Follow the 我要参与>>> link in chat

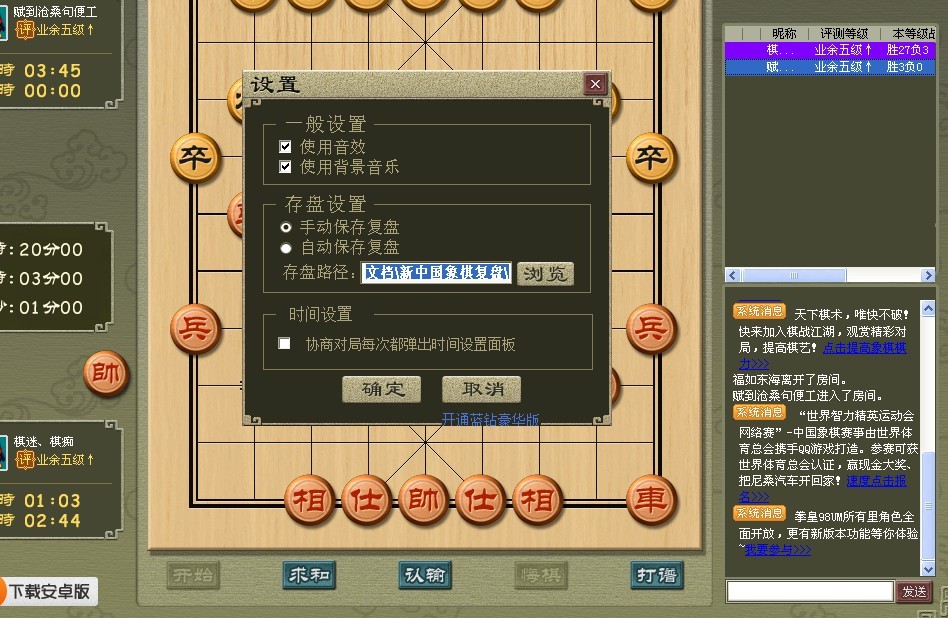pyautogui.click(x=778, y=550)
